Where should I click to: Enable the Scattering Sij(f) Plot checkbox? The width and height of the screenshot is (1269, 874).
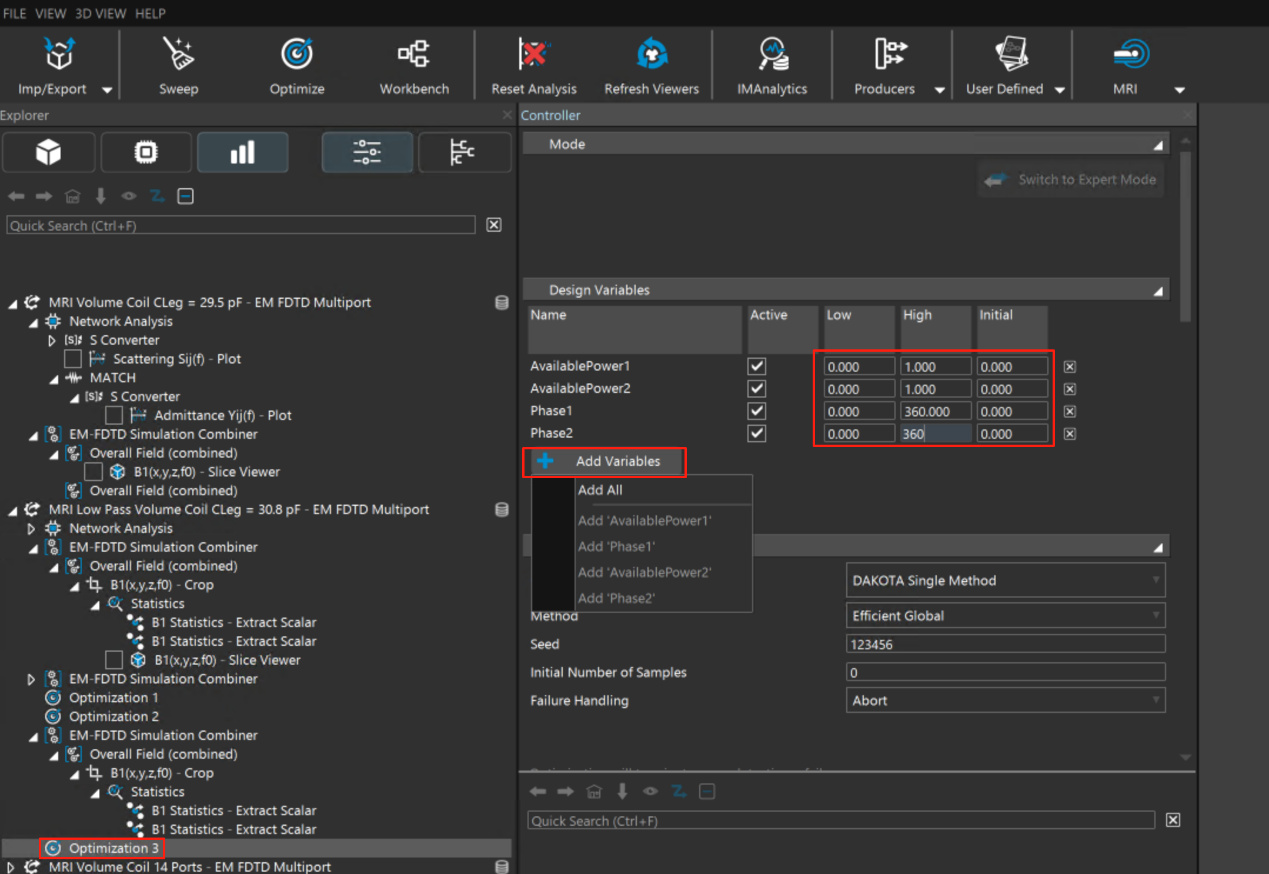coord(73,359)
